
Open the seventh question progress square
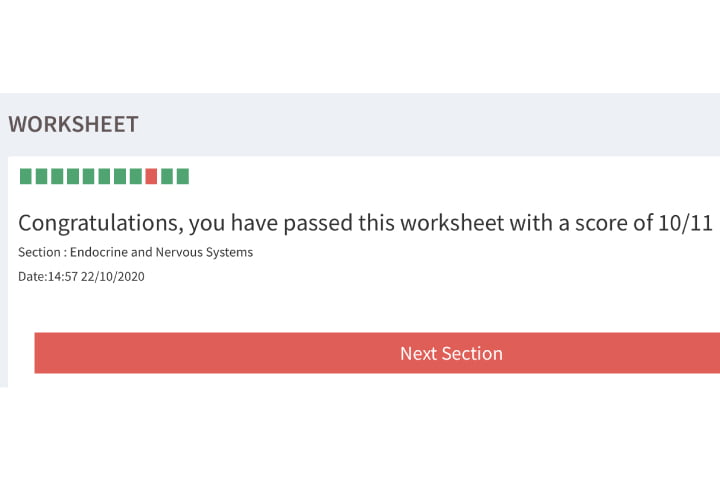click(x=120, y=177)
